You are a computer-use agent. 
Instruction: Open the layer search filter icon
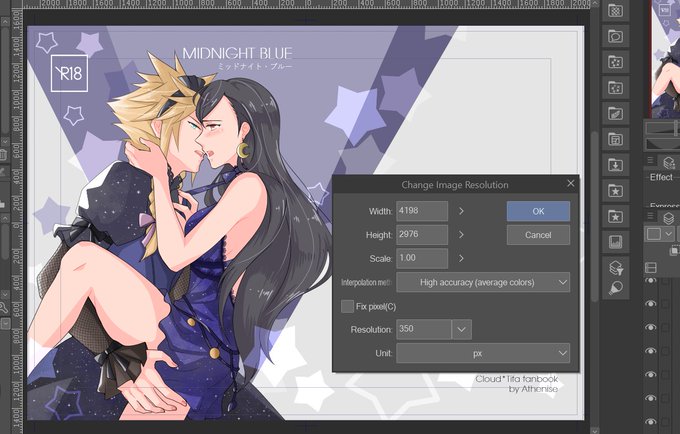pyautogui.click(x=615, y=268)
